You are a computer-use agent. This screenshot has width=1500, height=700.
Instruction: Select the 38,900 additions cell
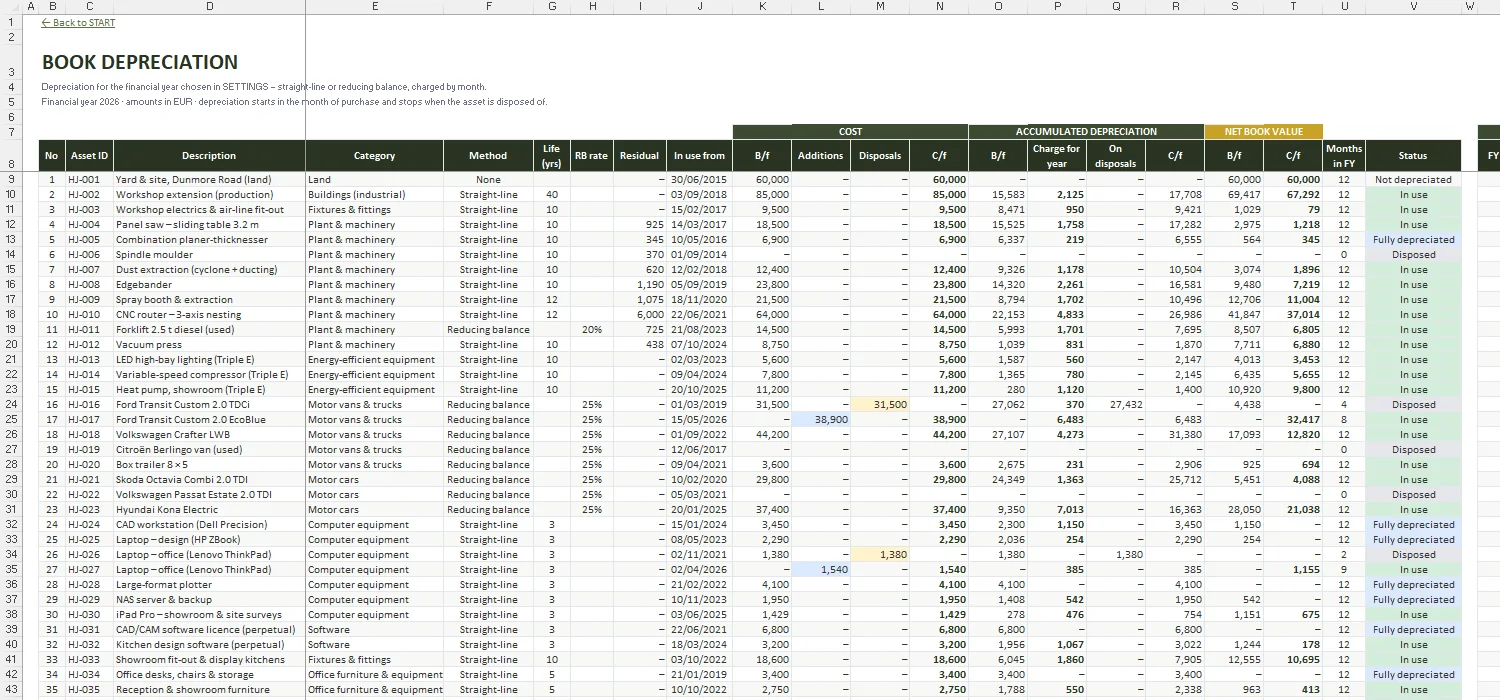pos(821,420)
